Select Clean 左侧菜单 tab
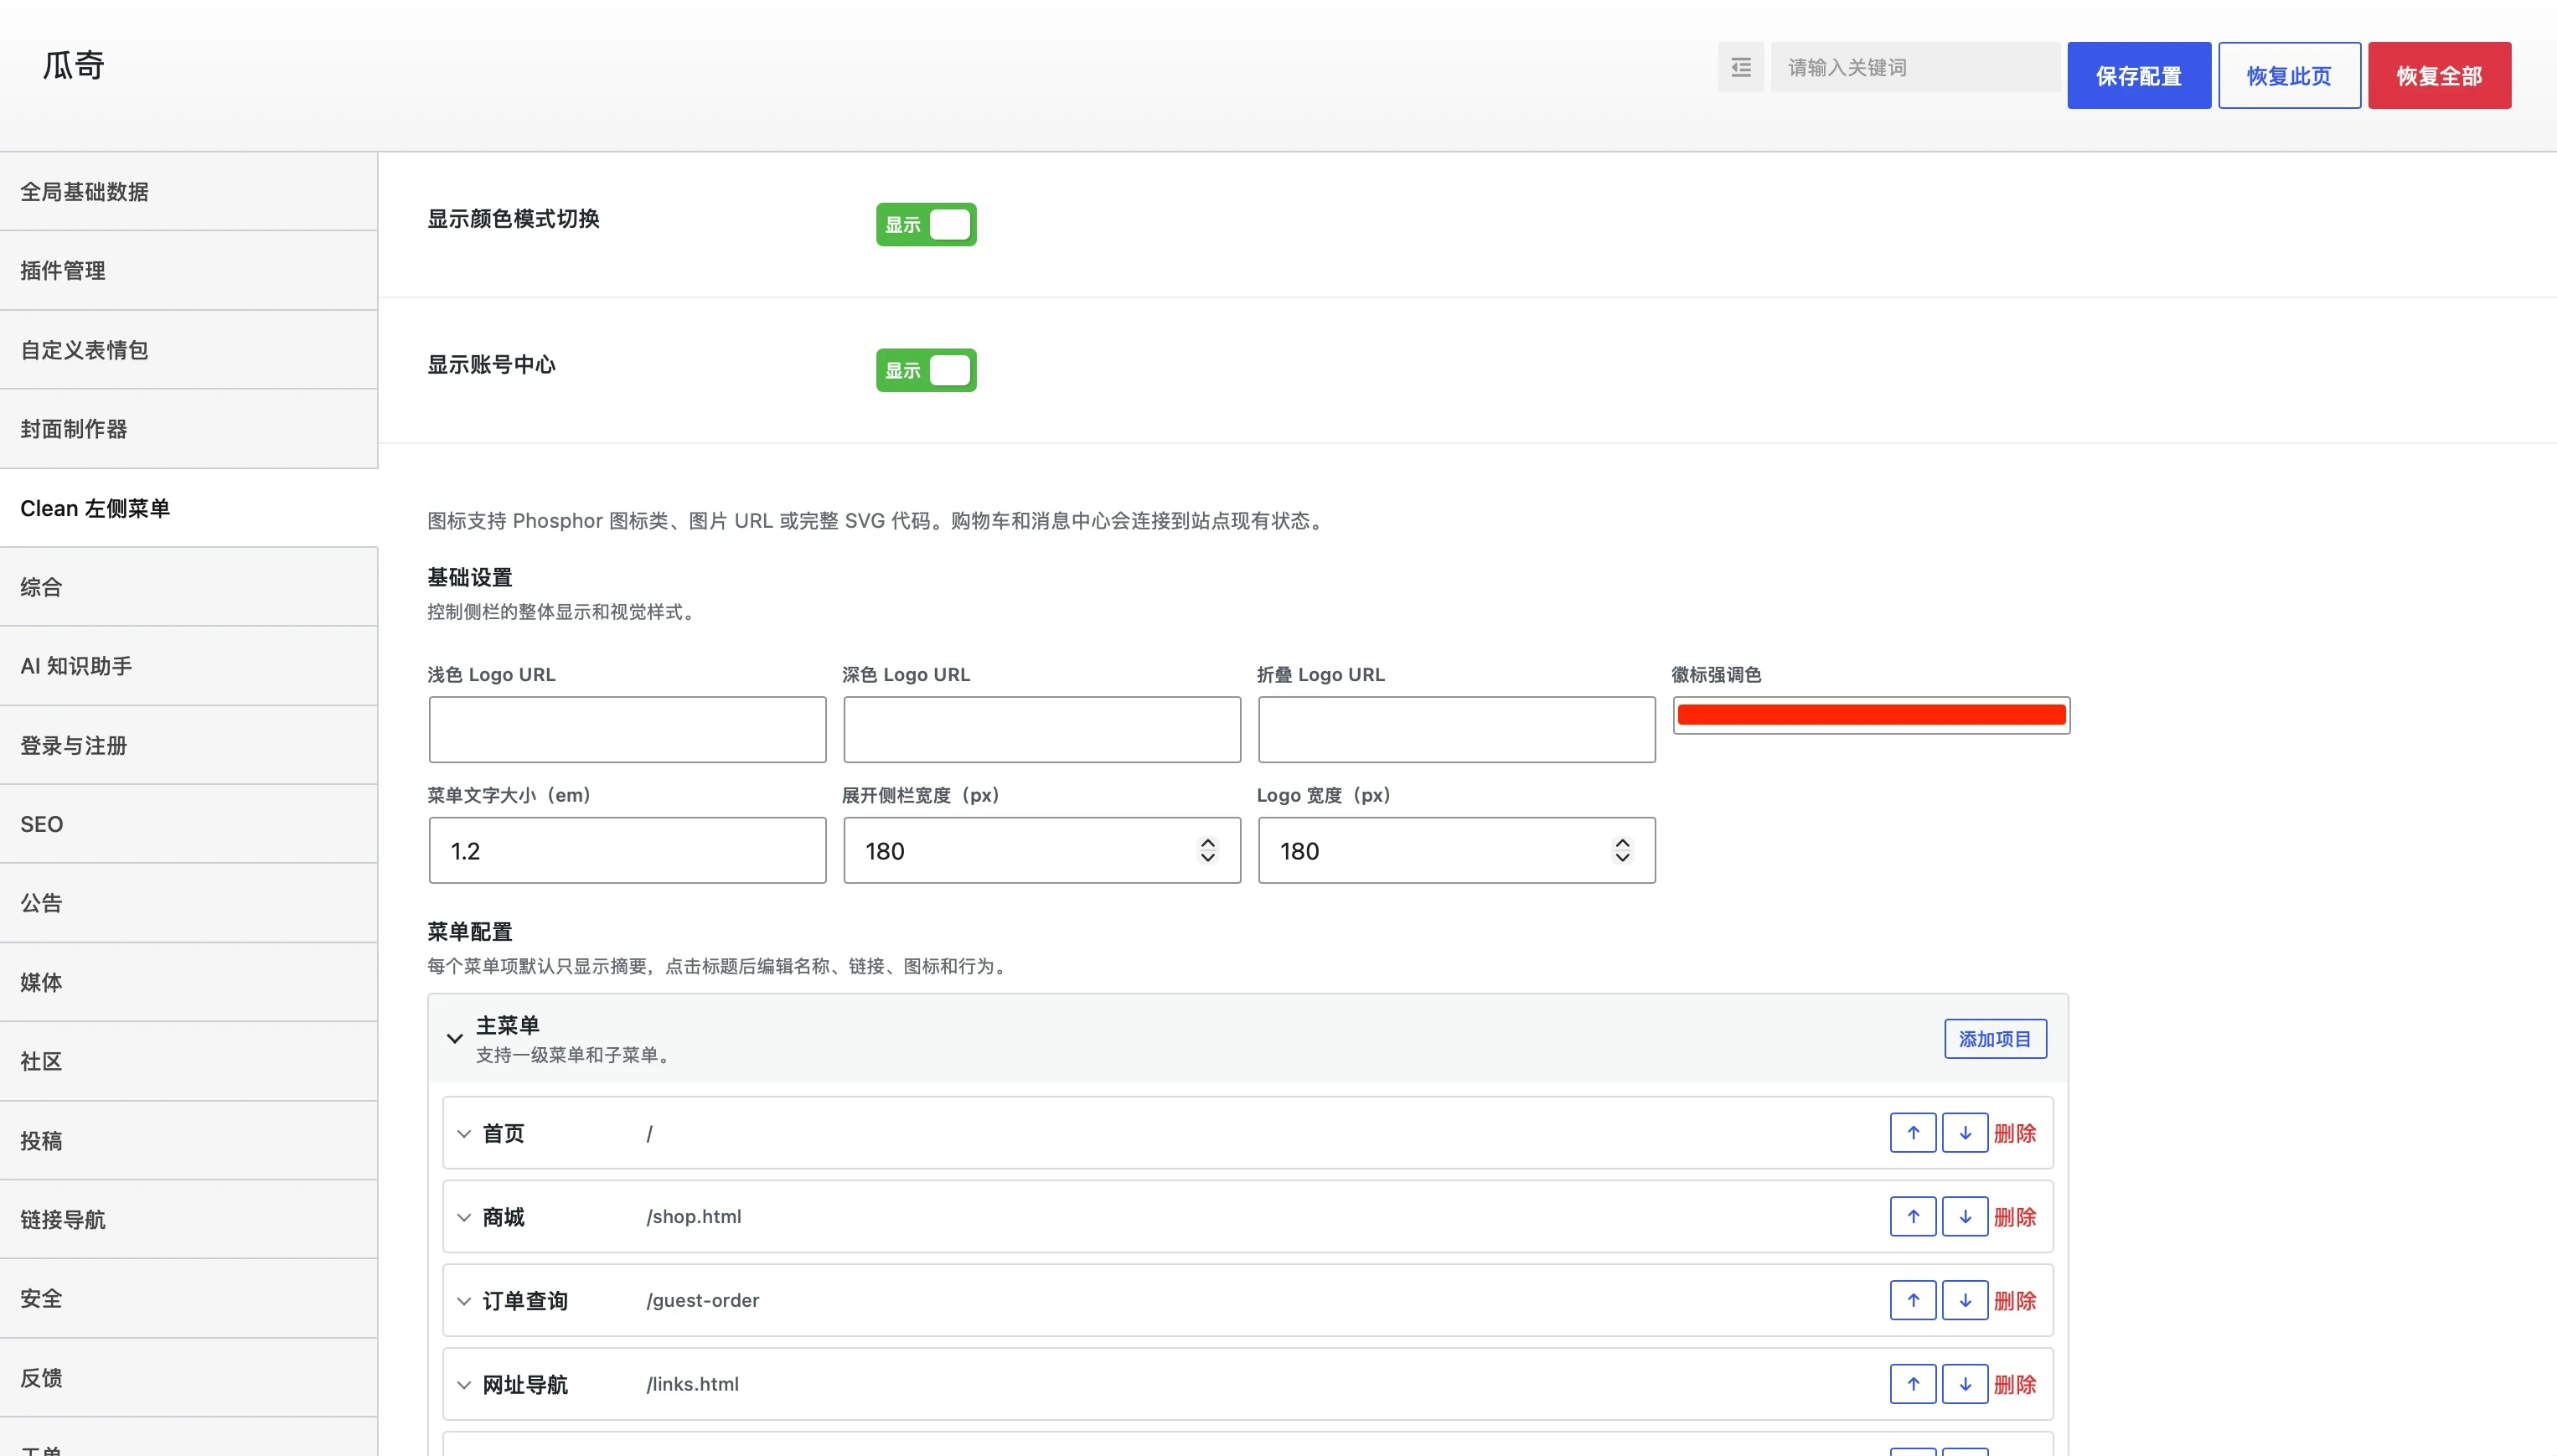2557x1456 pixels. pyautogui.click(x=189, y=508)
